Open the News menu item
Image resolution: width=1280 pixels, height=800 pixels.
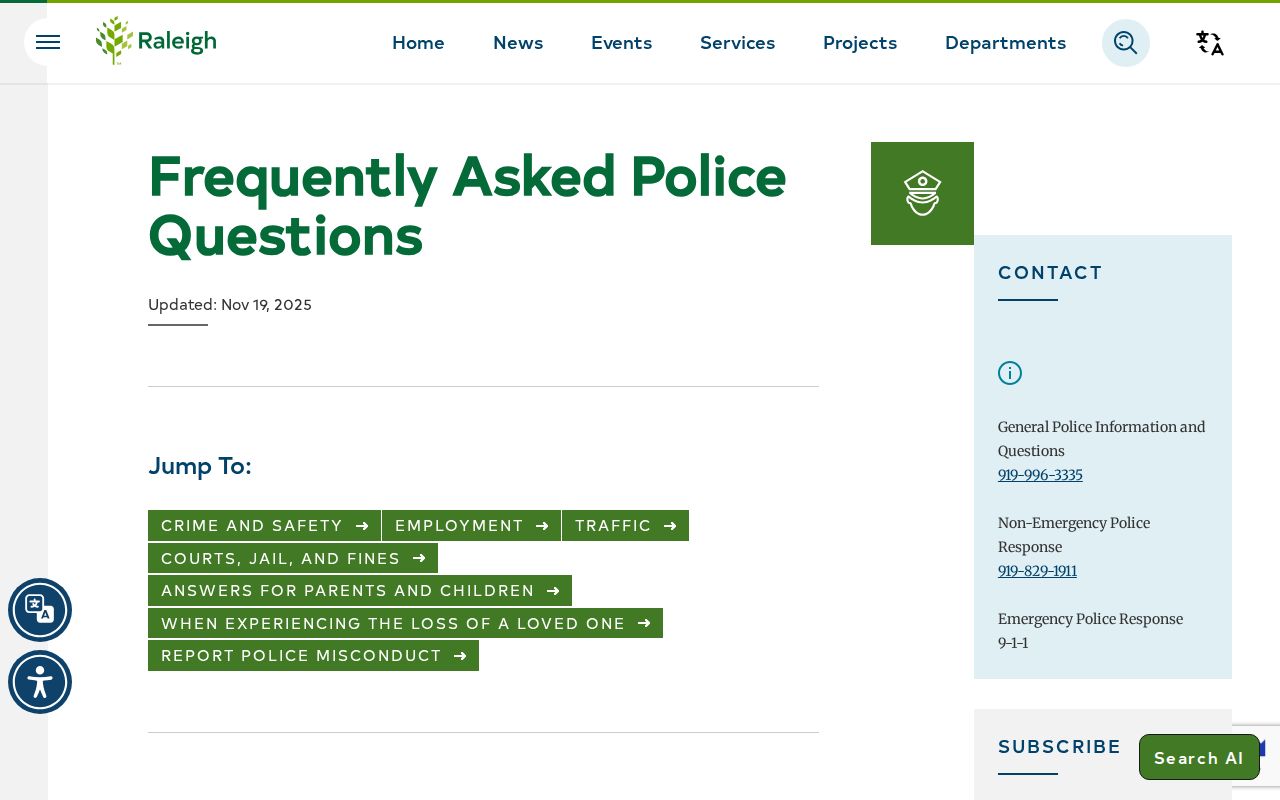coord(518,43)
